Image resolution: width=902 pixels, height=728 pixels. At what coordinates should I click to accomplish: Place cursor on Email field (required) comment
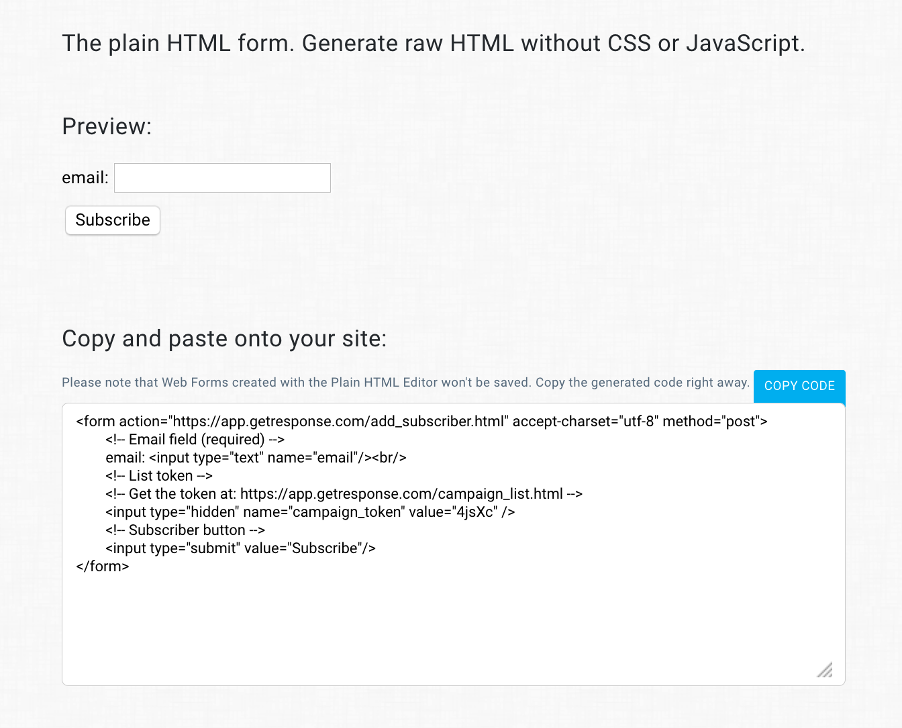click(195, 439)
